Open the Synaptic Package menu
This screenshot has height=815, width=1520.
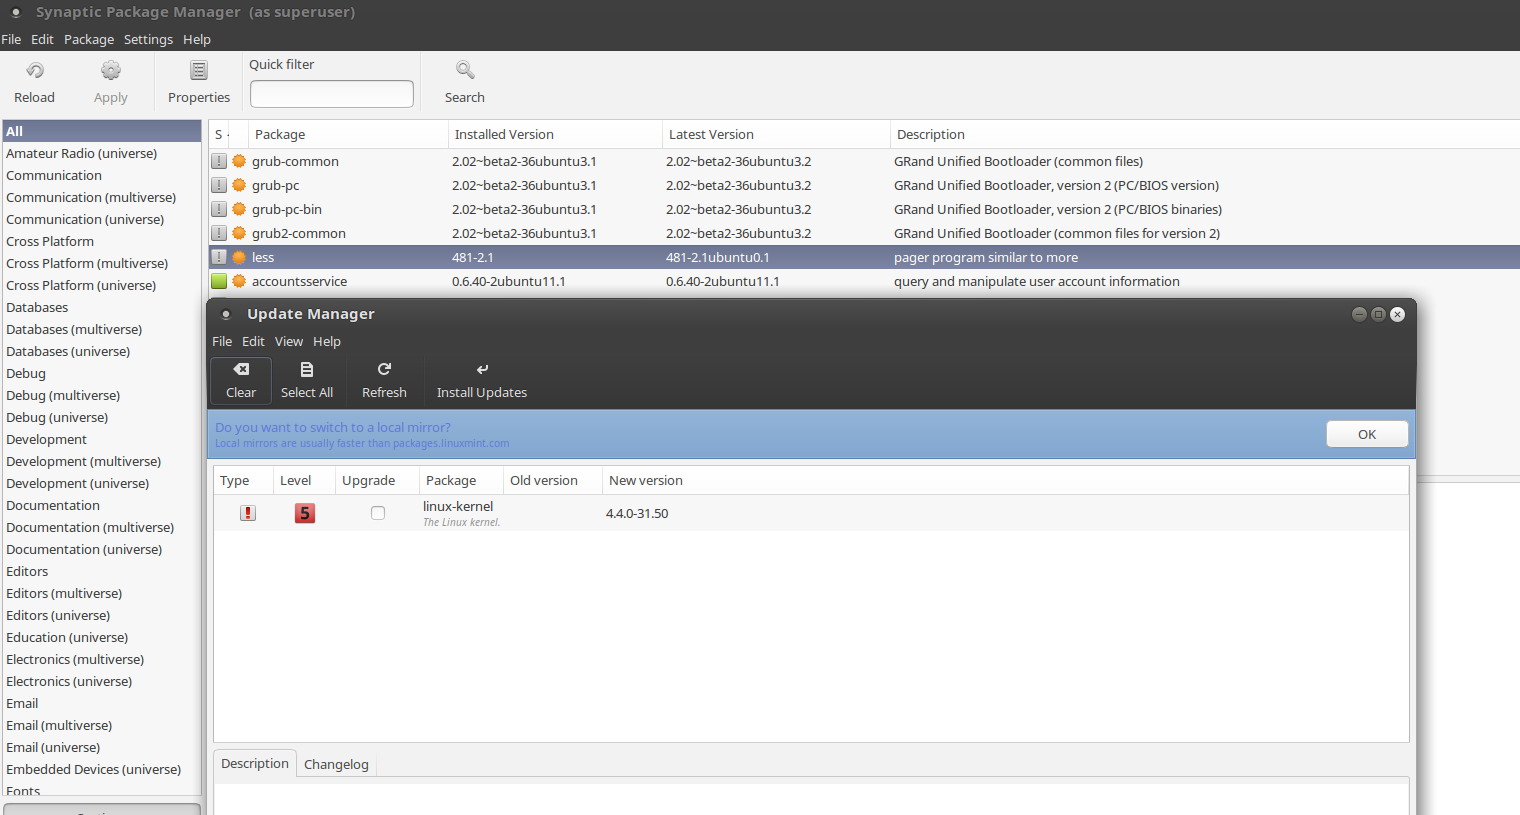pyautogui.click(x=89, y=39)
